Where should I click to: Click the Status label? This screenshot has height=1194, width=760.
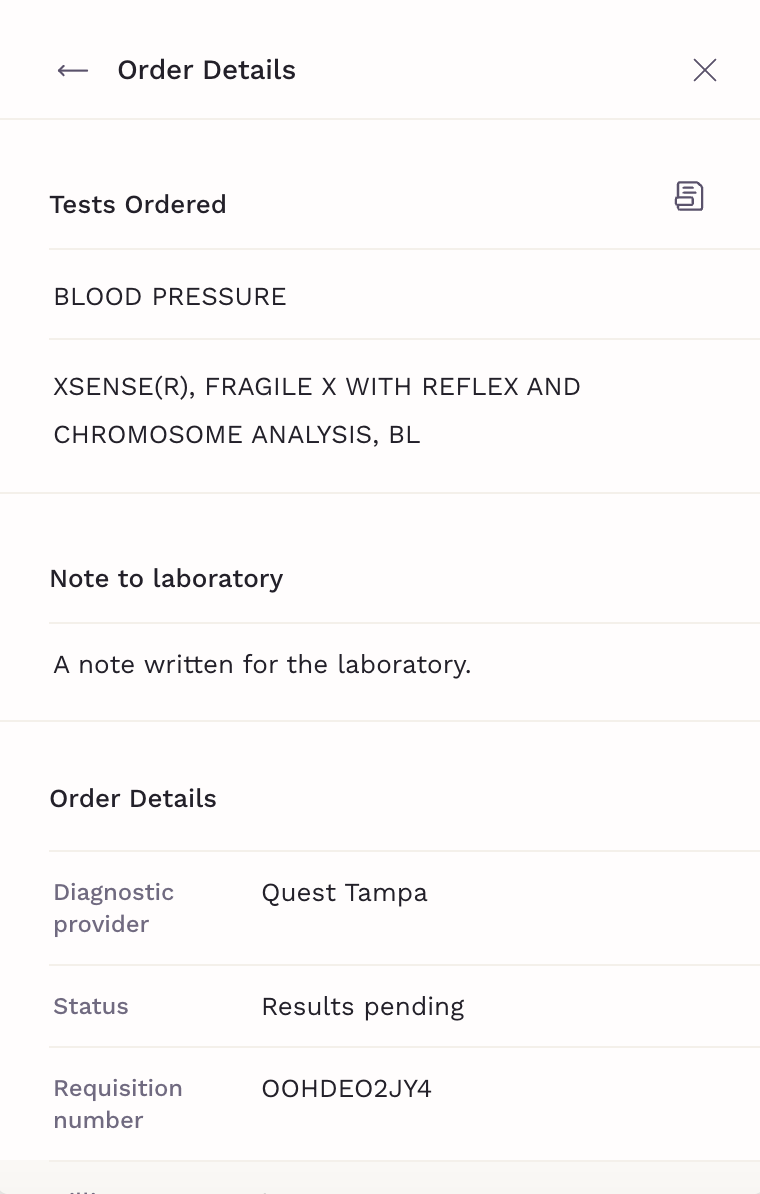pyautogui.click(x=91, y=1007)
